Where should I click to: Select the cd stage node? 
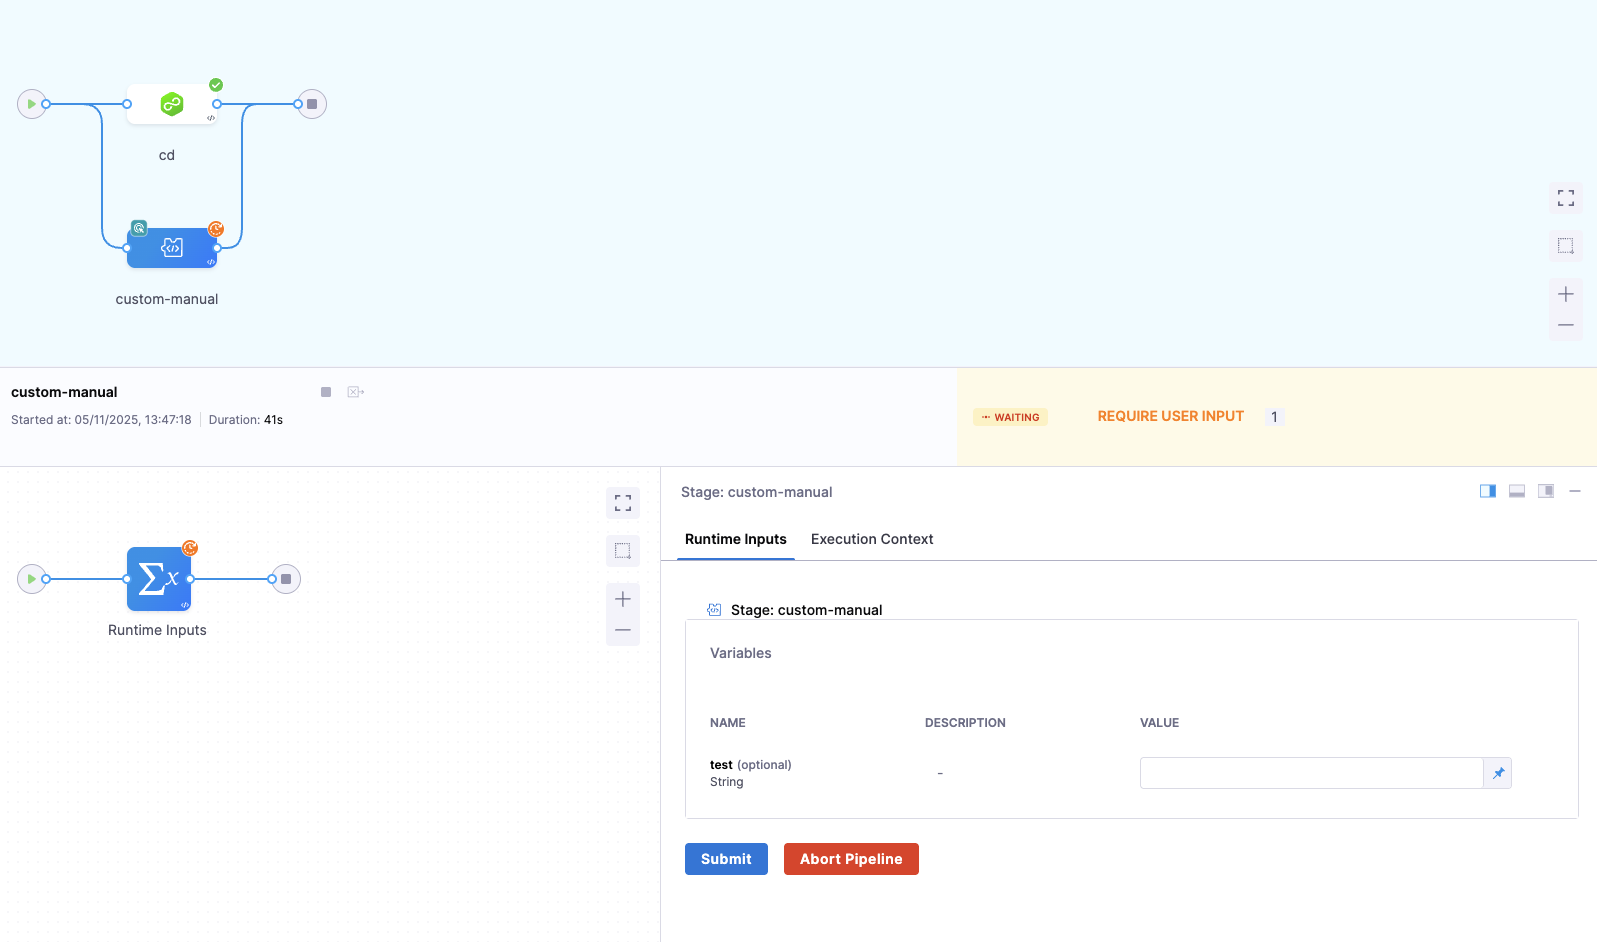click(171, 104)
